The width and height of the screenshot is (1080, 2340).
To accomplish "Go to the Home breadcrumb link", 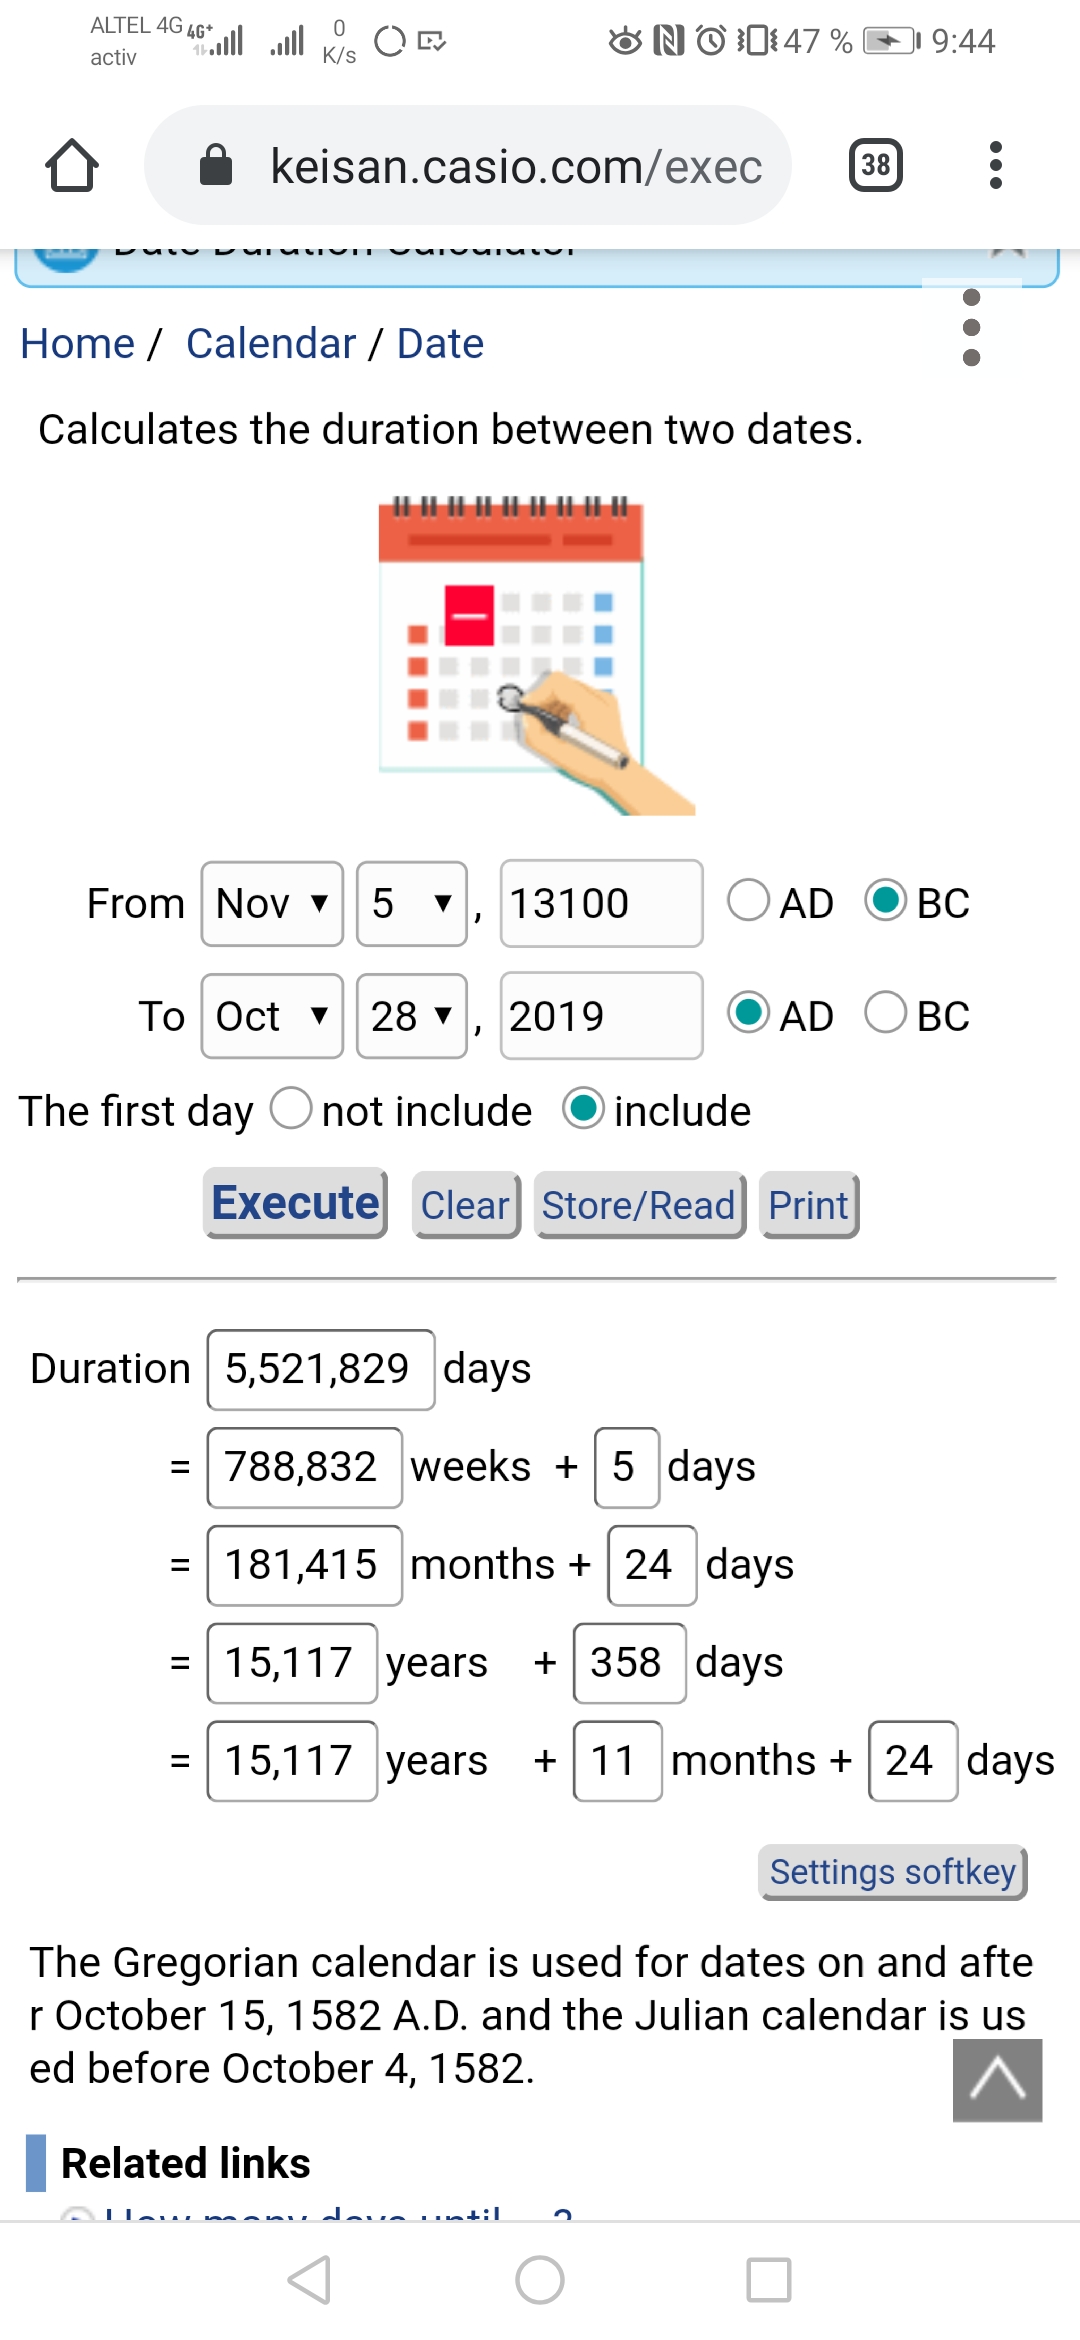I will click(77, 343).
